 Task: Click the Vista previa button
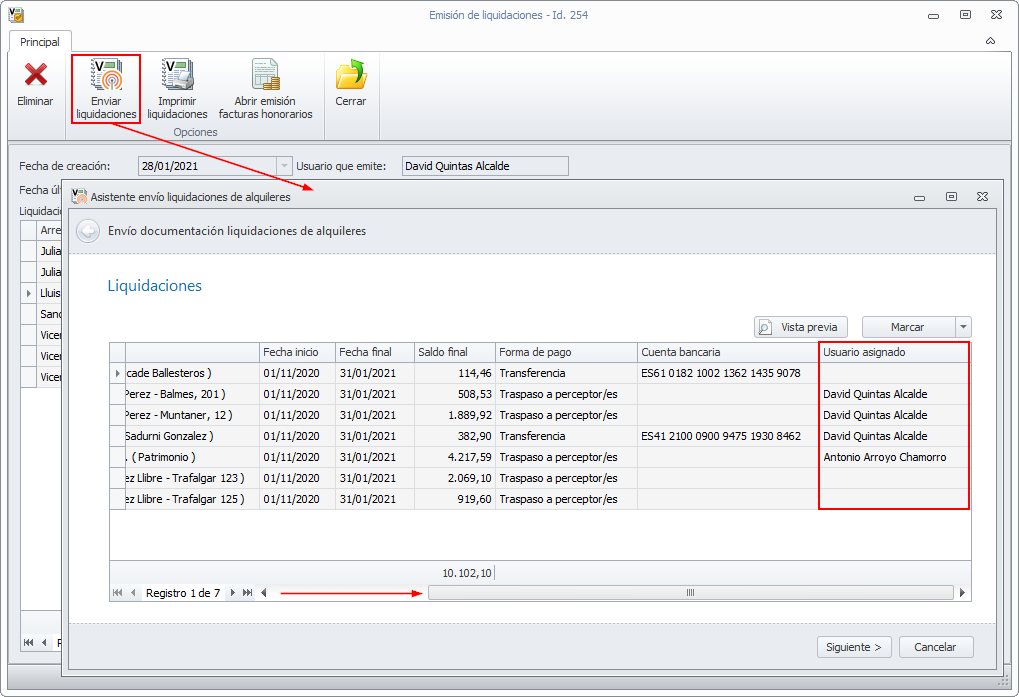(x=801, y=327)
